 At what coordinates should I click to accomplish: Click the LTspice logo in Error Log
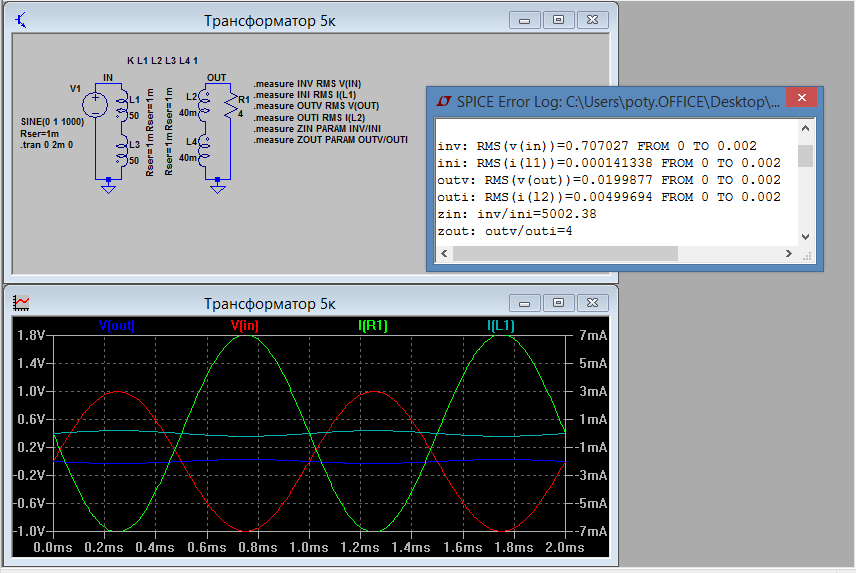pyautogui.click(x=443, y=101)
